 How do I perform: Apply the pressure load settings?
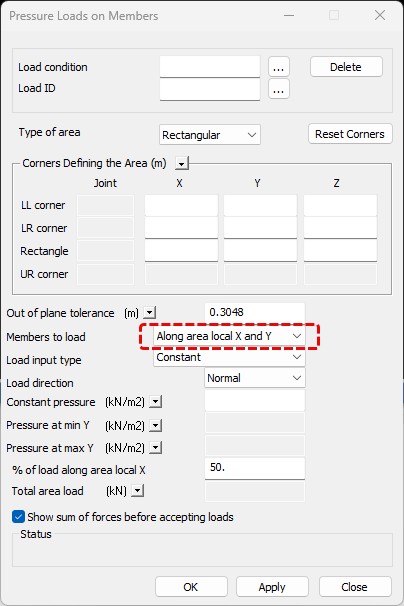tap(272, 587)
